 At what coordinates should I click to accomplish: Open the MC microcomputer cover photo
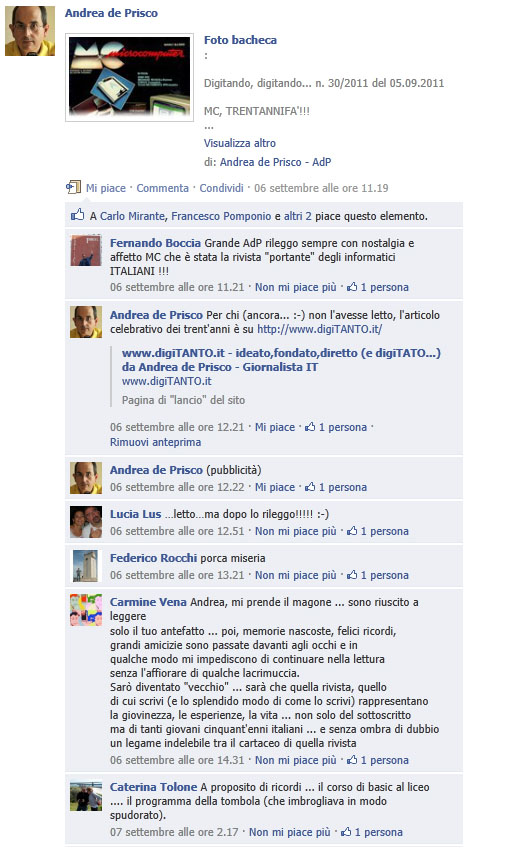129,77
